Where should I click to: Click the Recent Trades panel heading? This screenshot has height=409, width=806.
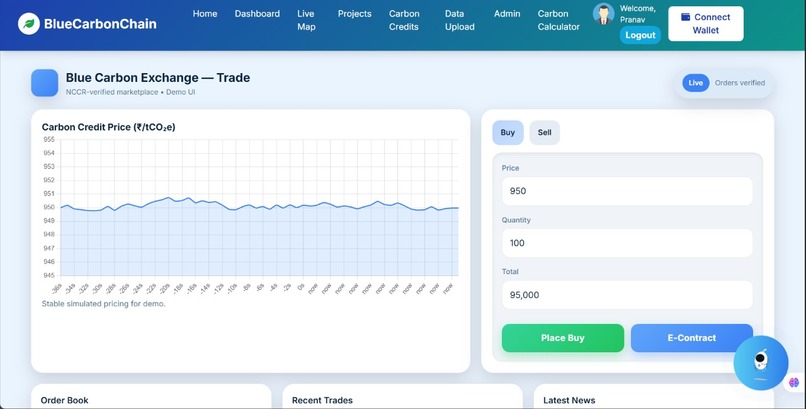click(322, 400)
